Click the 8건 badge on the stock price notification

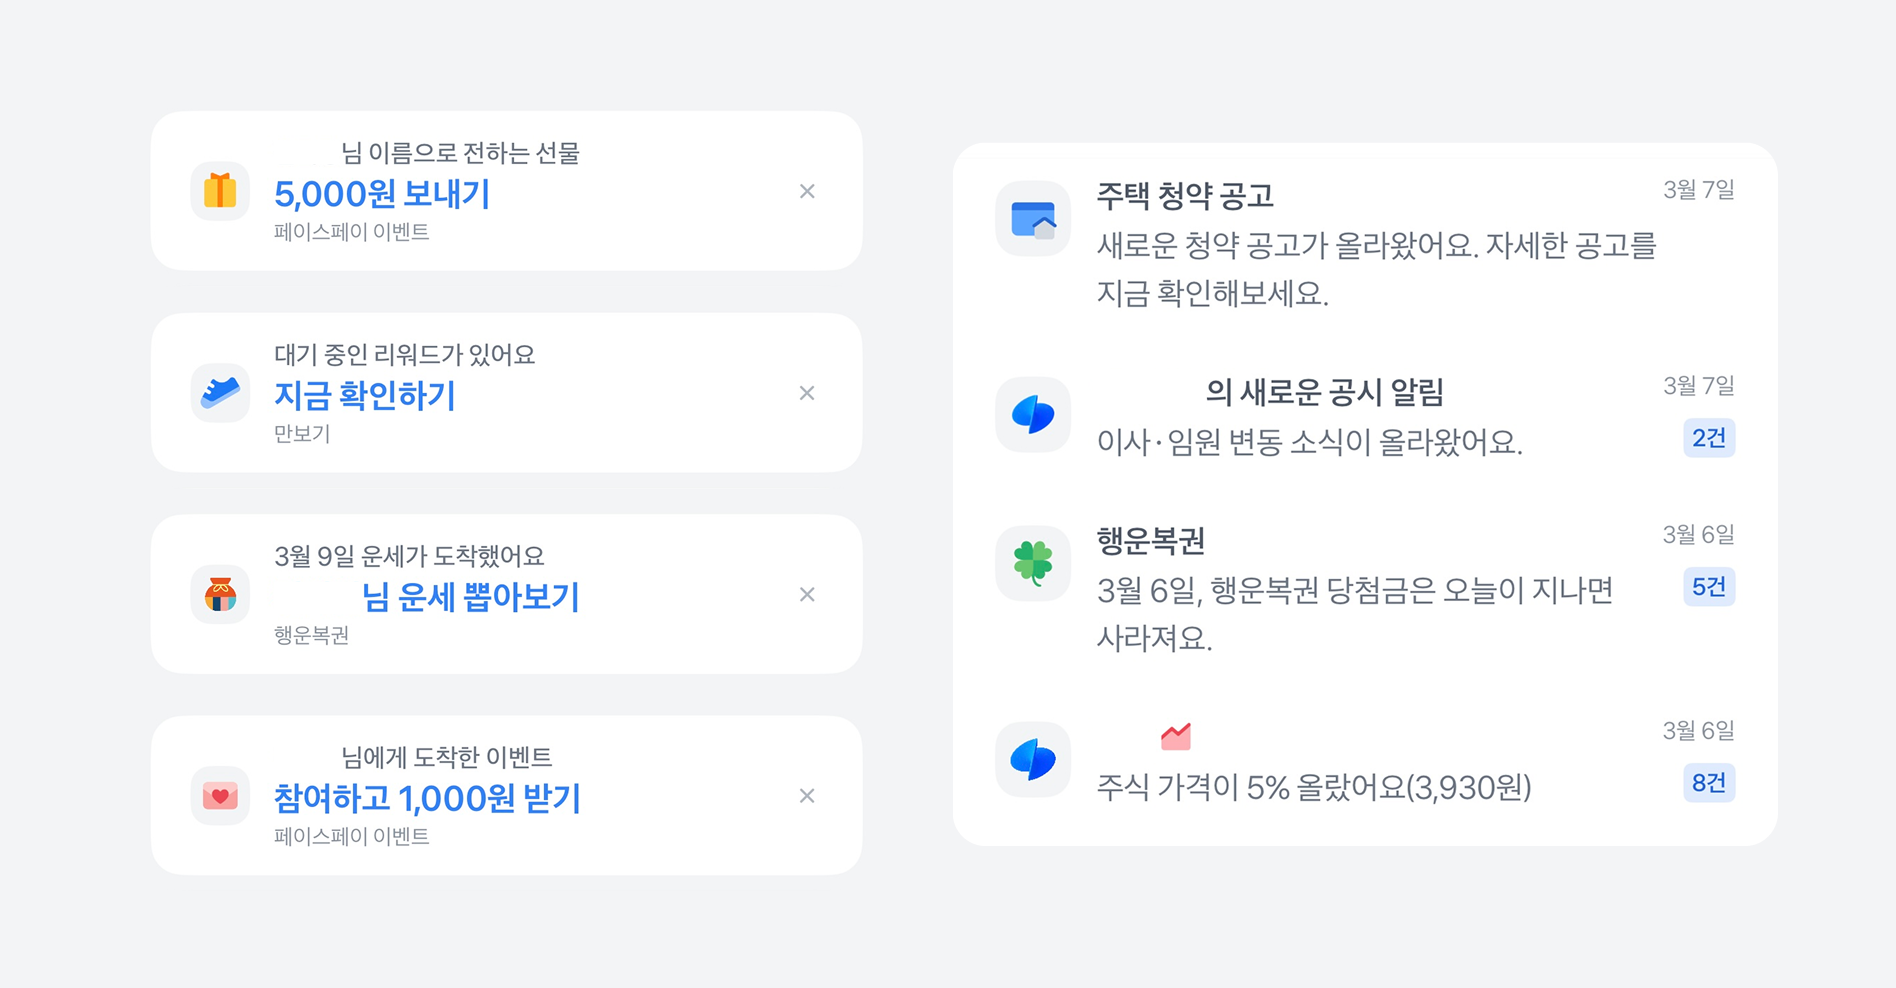(1709, 784)
